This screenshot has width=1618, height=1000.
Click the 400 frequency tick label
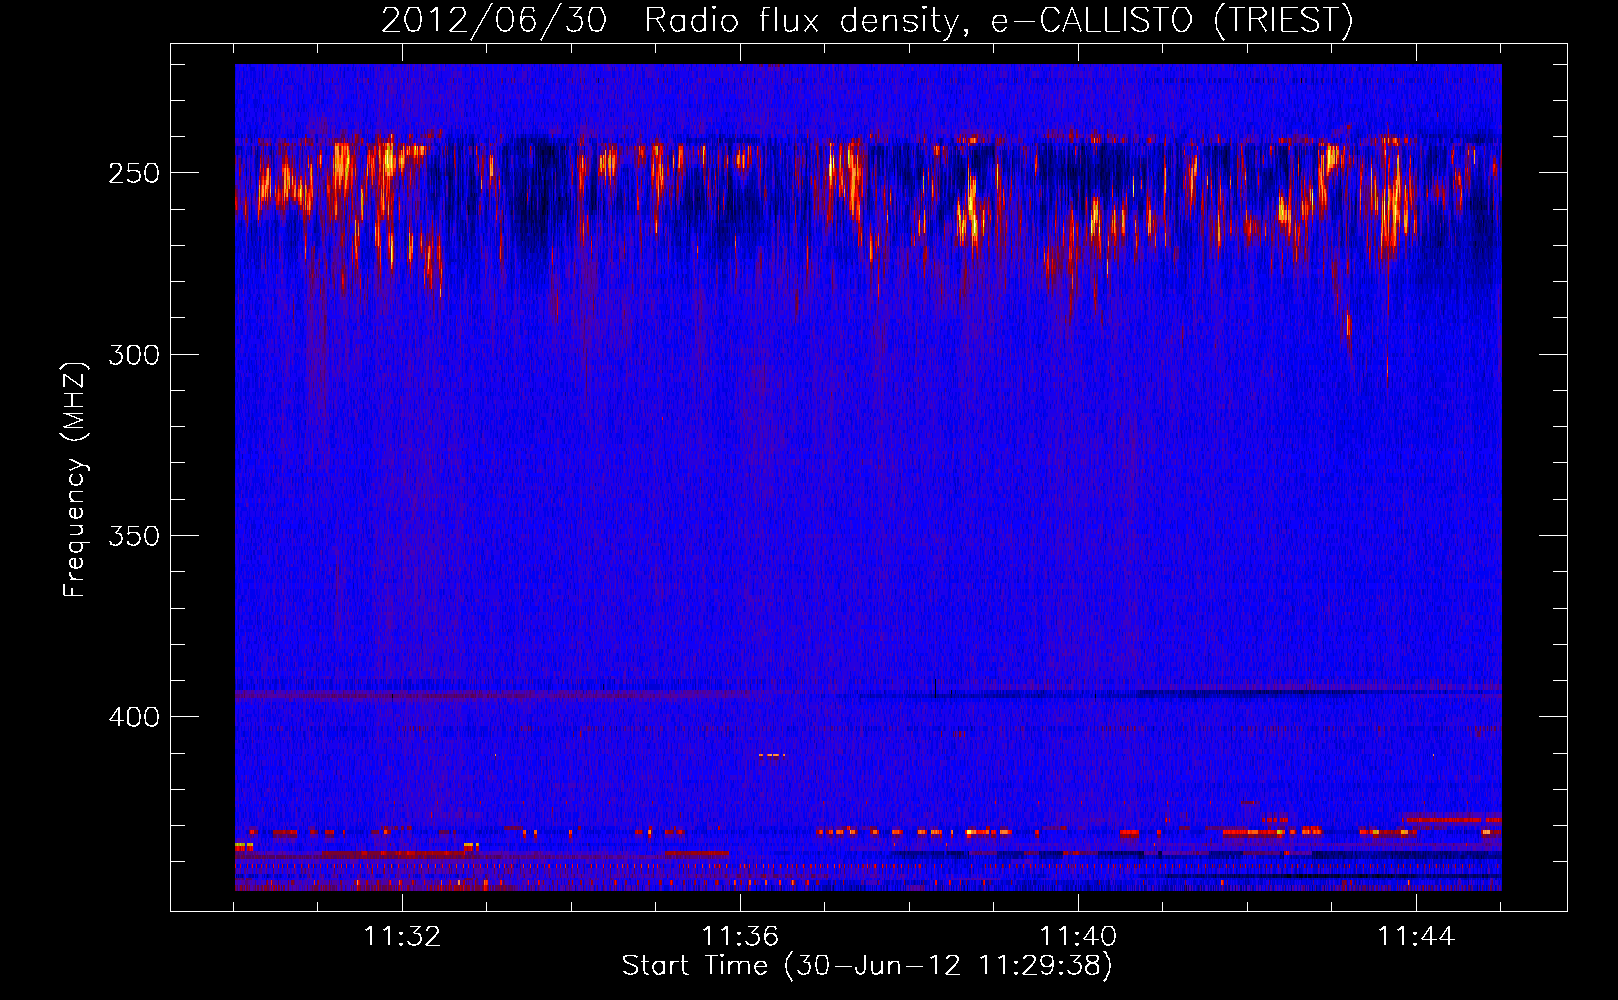coord(134,717)
